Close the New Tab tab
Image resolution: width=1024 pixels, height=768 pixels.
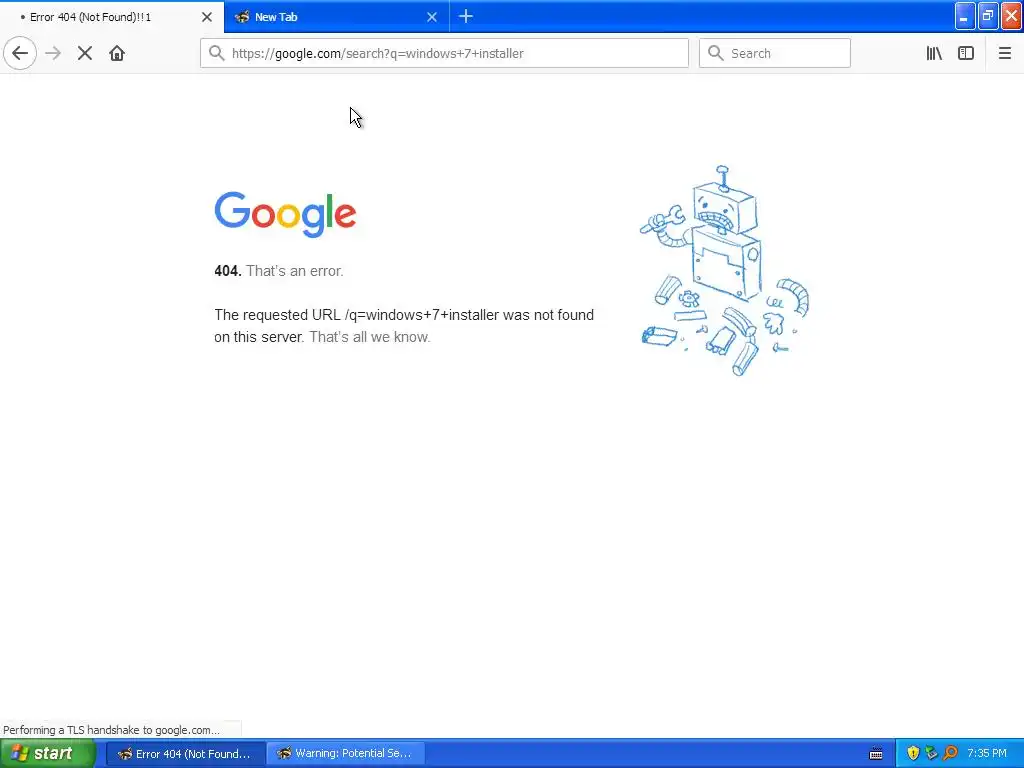[x=432, y=17]
